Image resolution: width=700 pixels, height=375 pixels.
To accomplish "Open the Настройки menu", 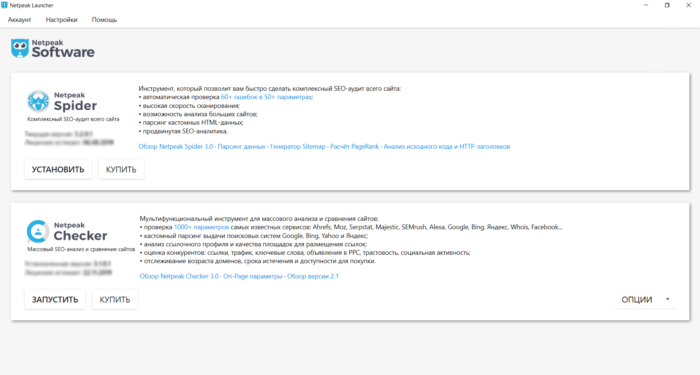I will [62, 20].
